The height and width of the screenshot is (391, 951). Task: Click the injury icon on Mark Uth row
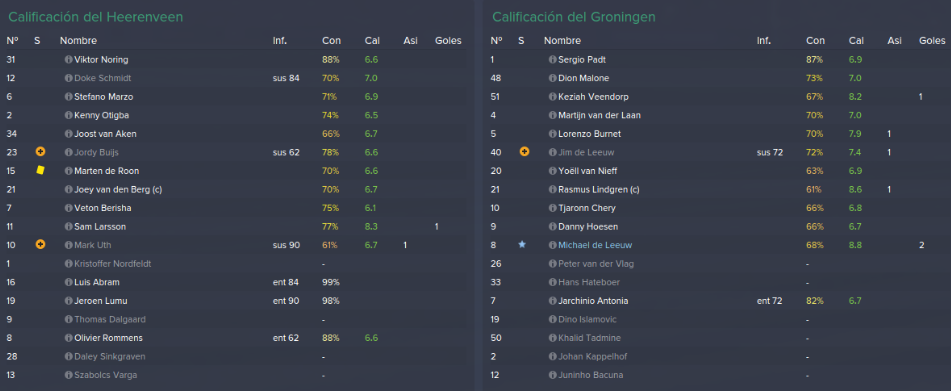coord(41,245)
